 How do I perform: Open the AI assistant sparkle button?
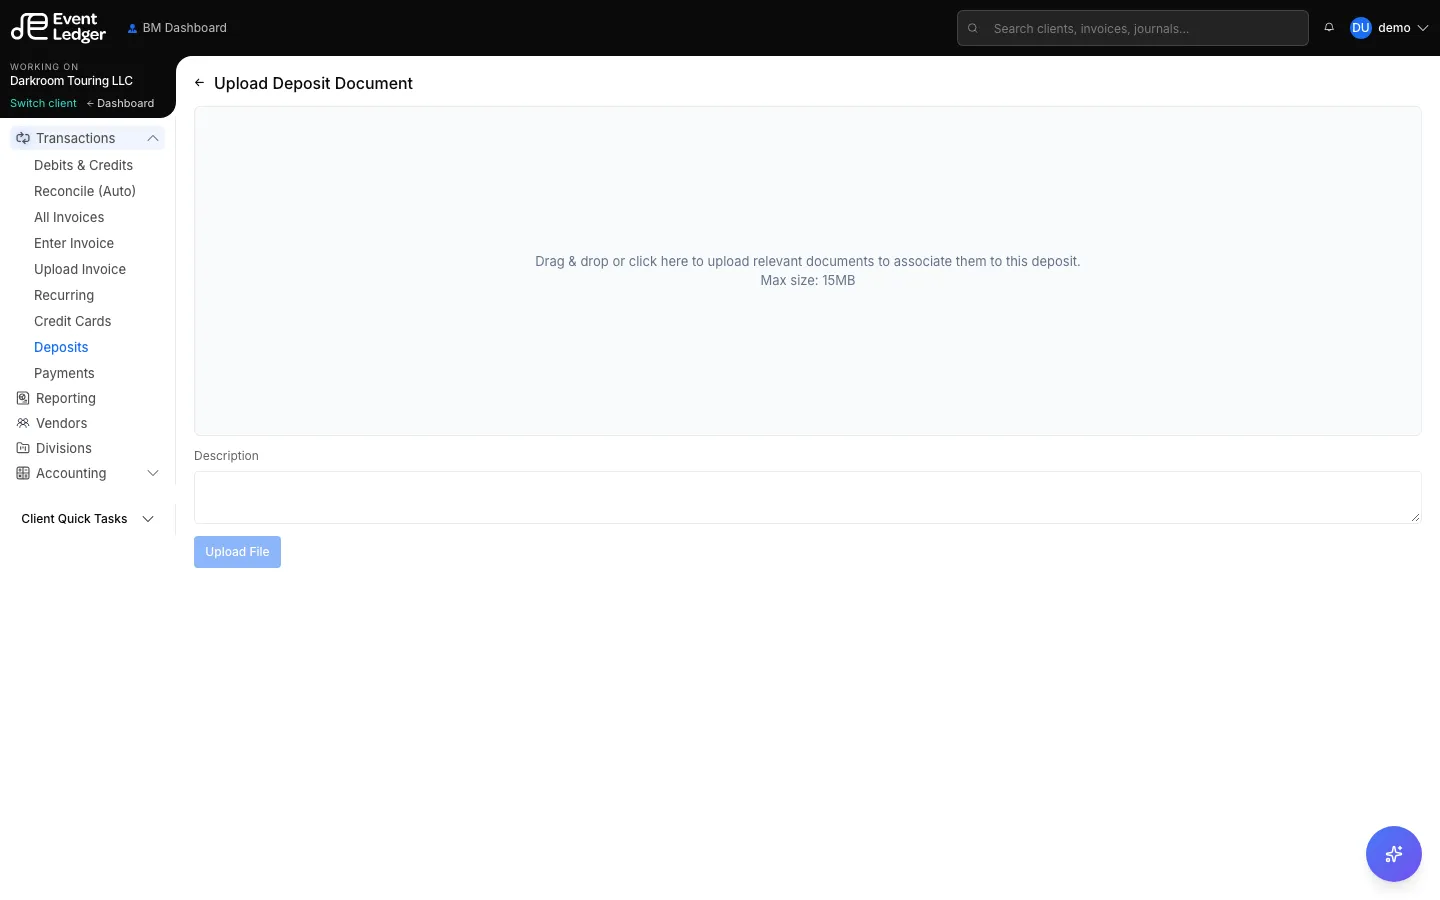click(x=1394, y=854)
